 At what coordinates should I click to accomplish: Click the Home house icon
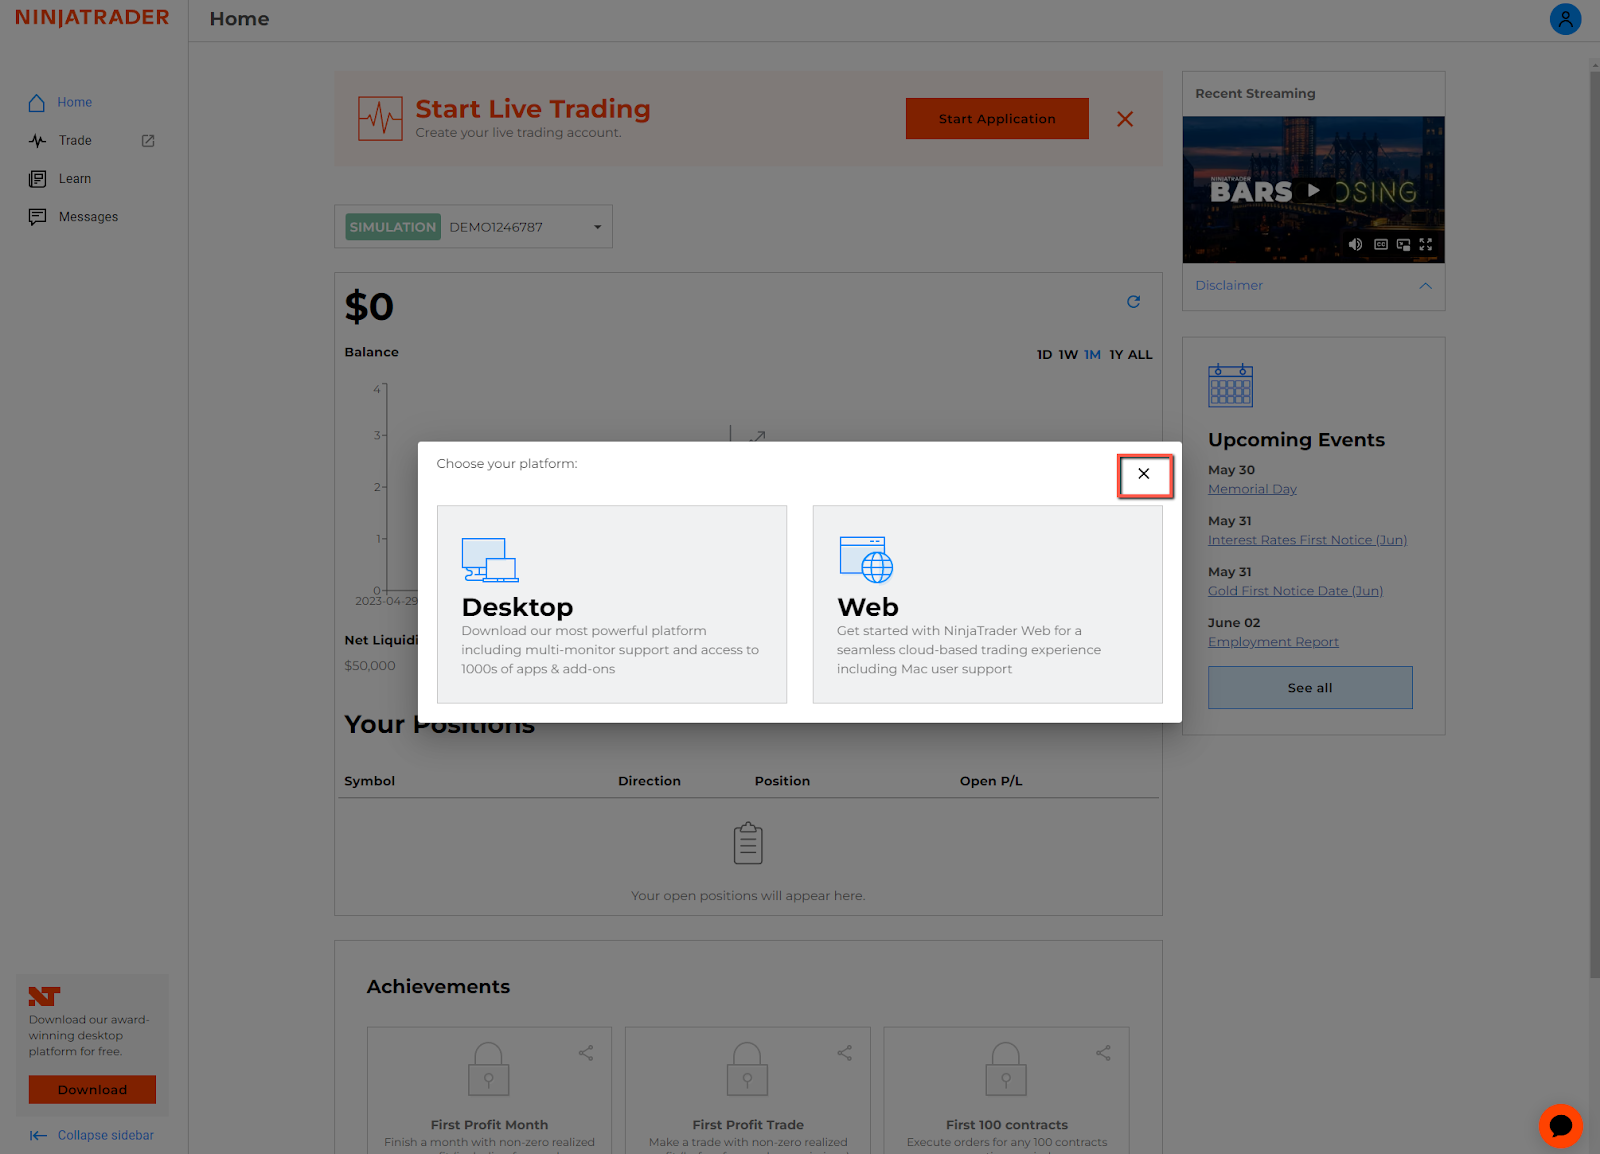pos(37,102)
